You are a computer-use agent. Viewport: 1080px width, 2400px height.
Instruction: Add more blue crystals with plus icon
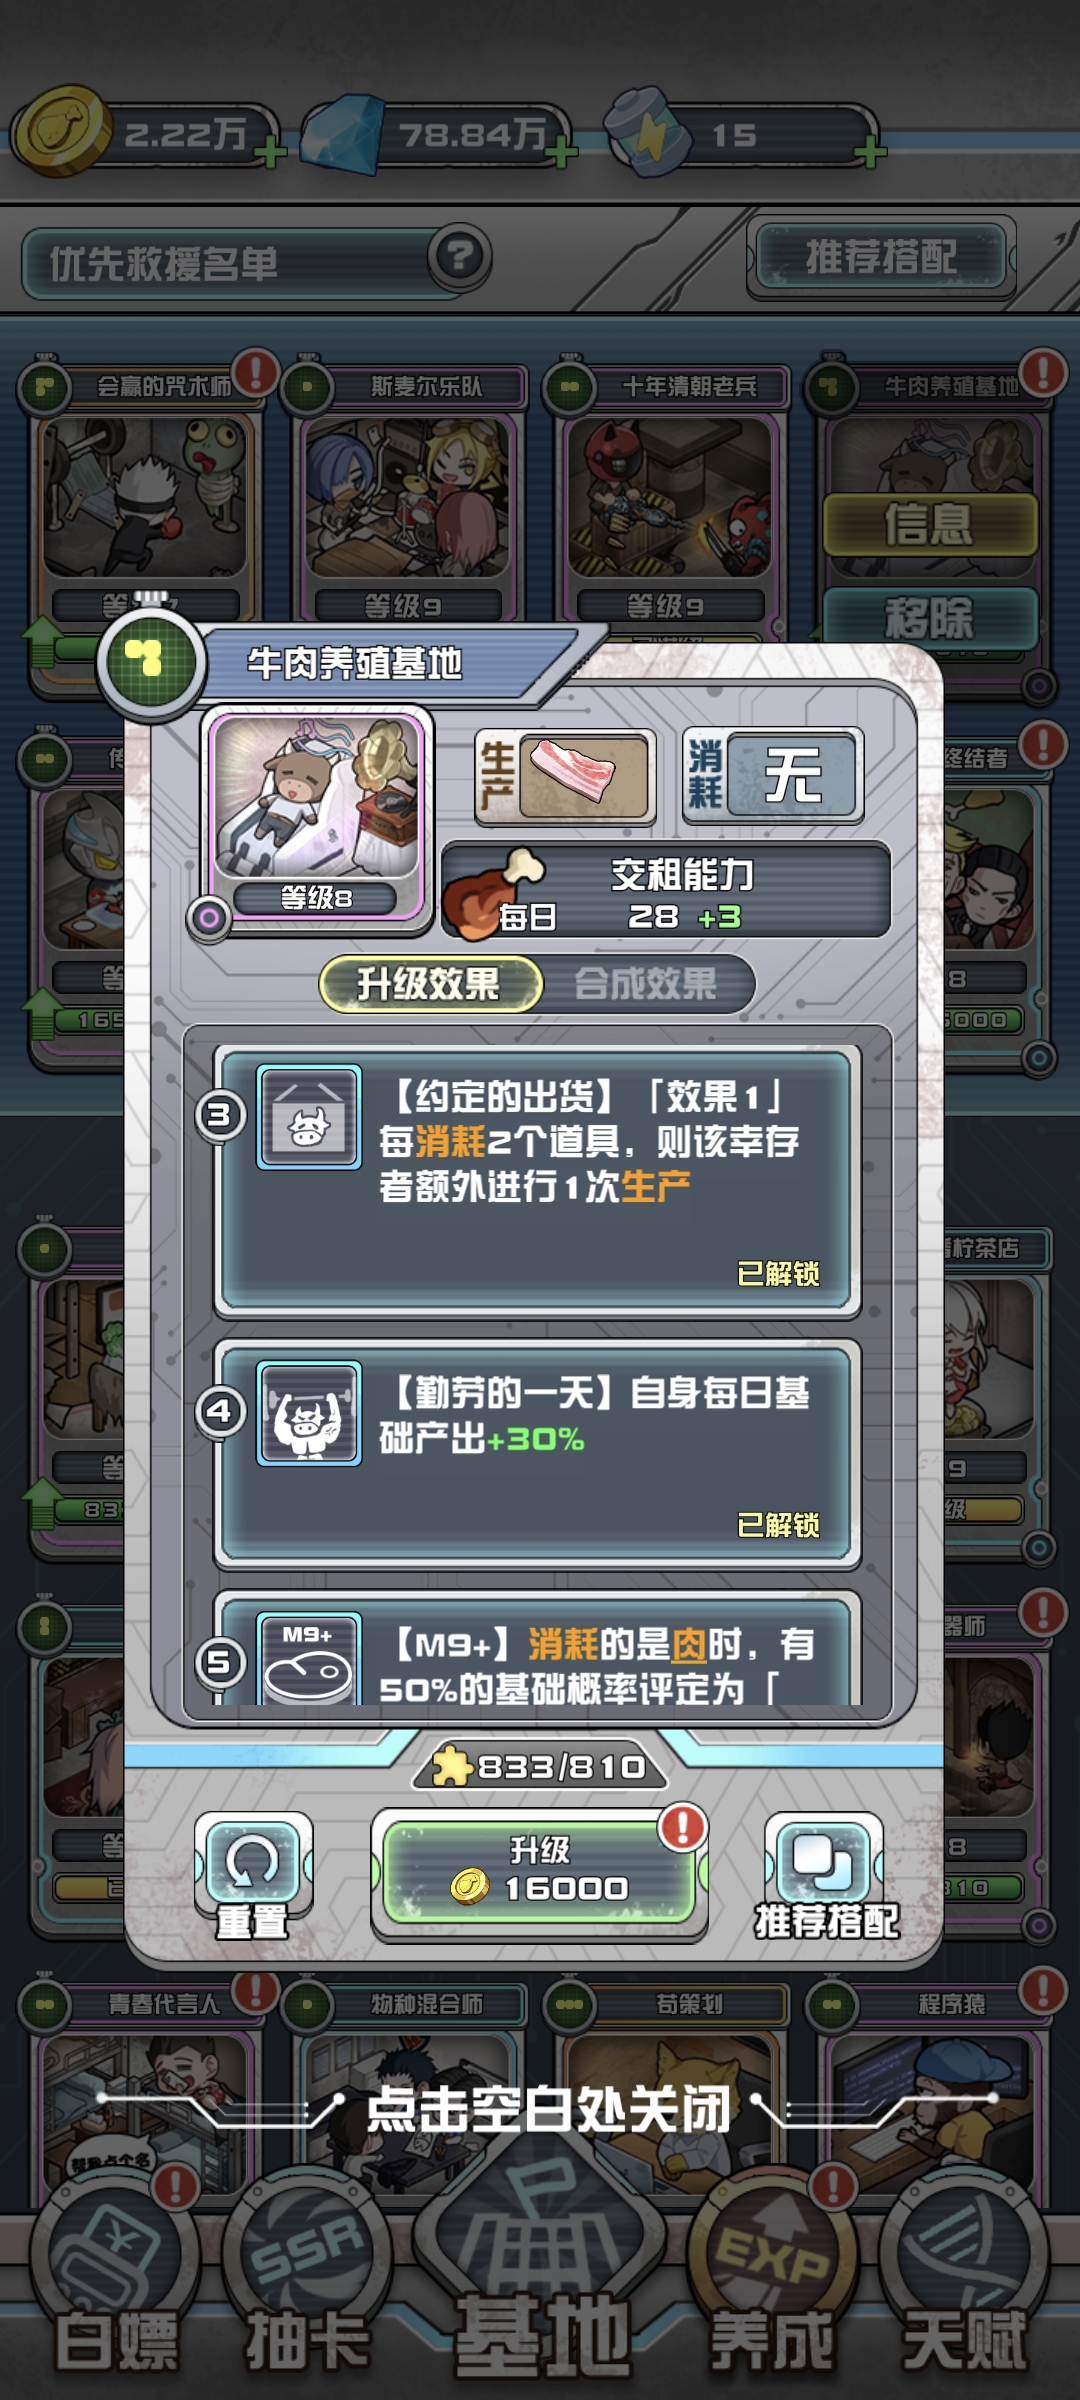[561, 154]
